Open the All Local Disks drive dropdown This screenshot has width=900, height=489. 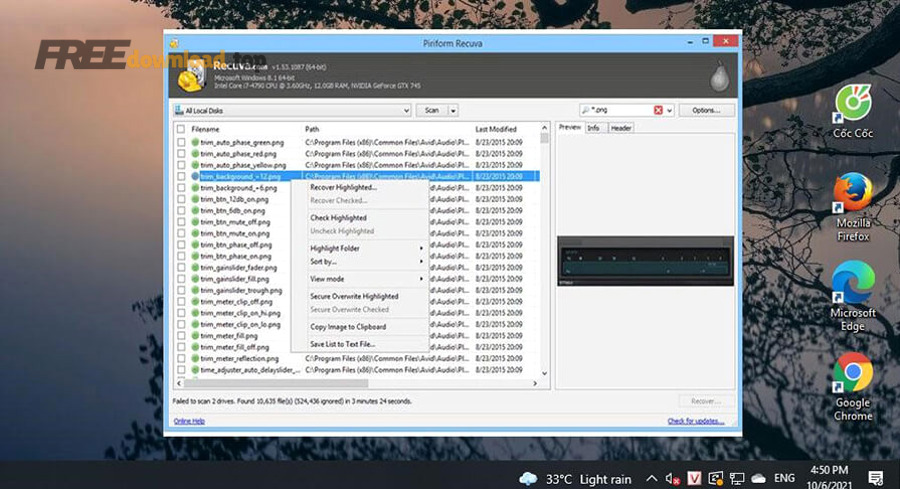(x=292, y=110)
